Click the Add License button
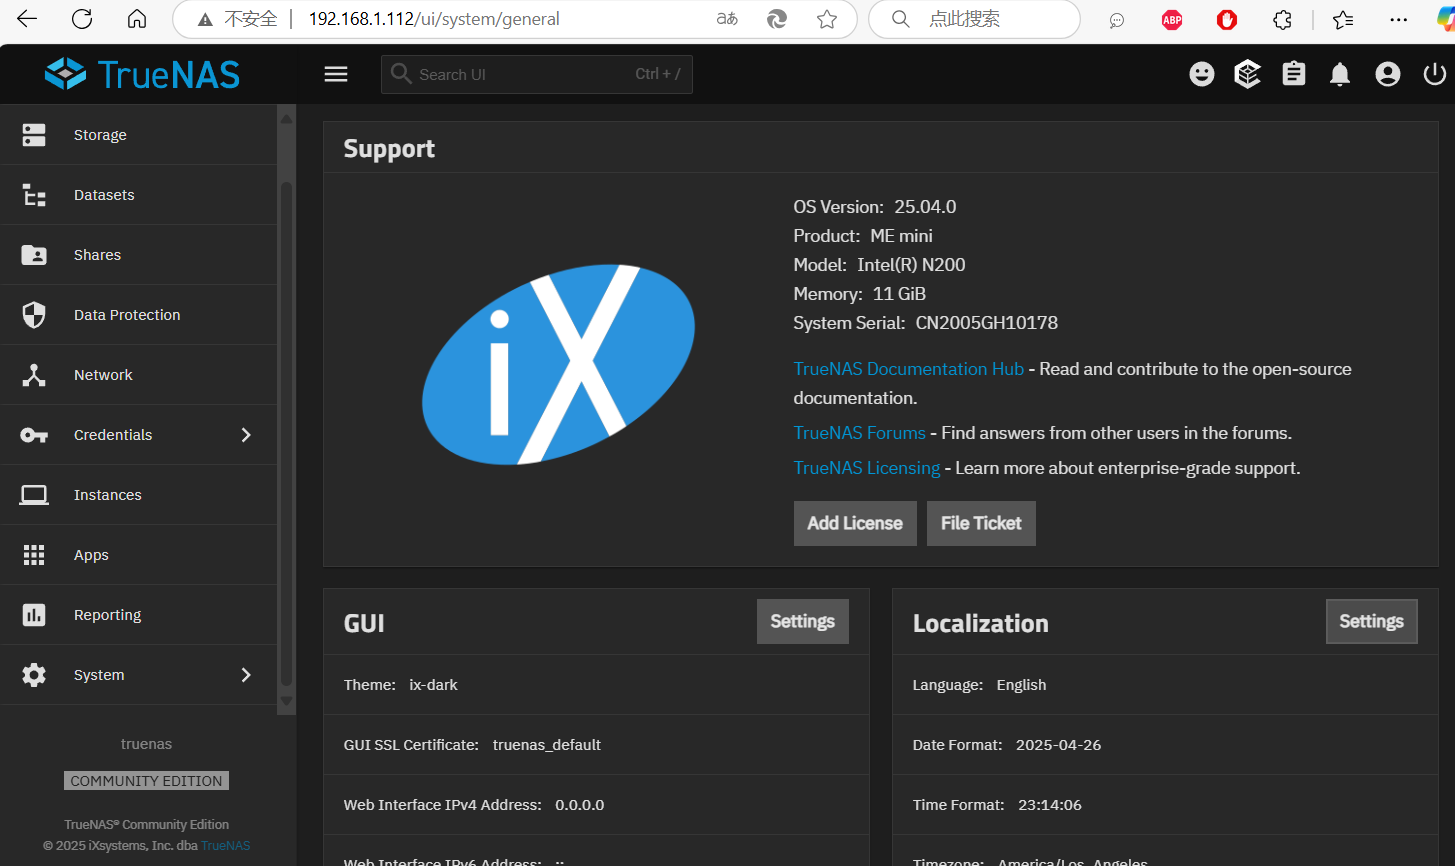The image size is (1455, 866). [855, 523]
